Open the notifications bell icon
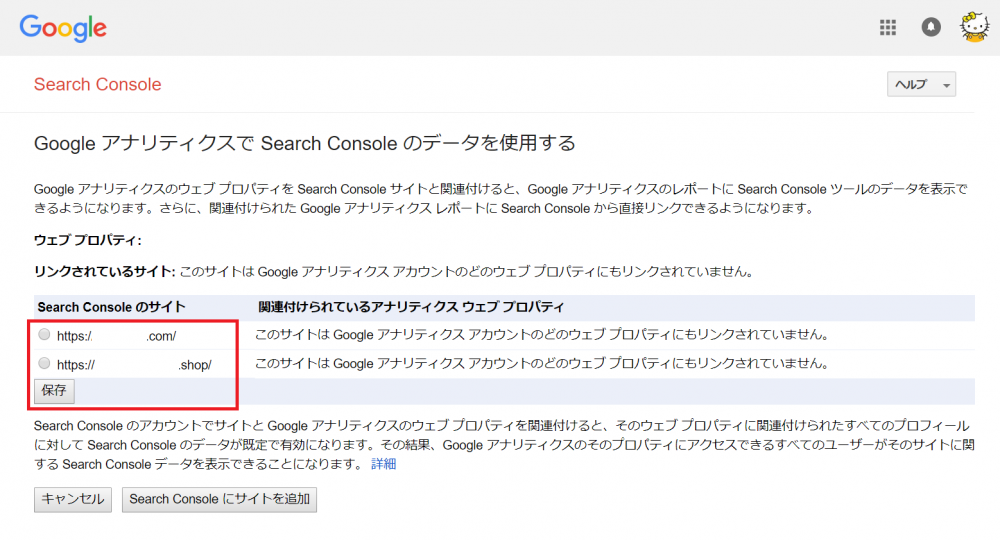 pos(930,27)
